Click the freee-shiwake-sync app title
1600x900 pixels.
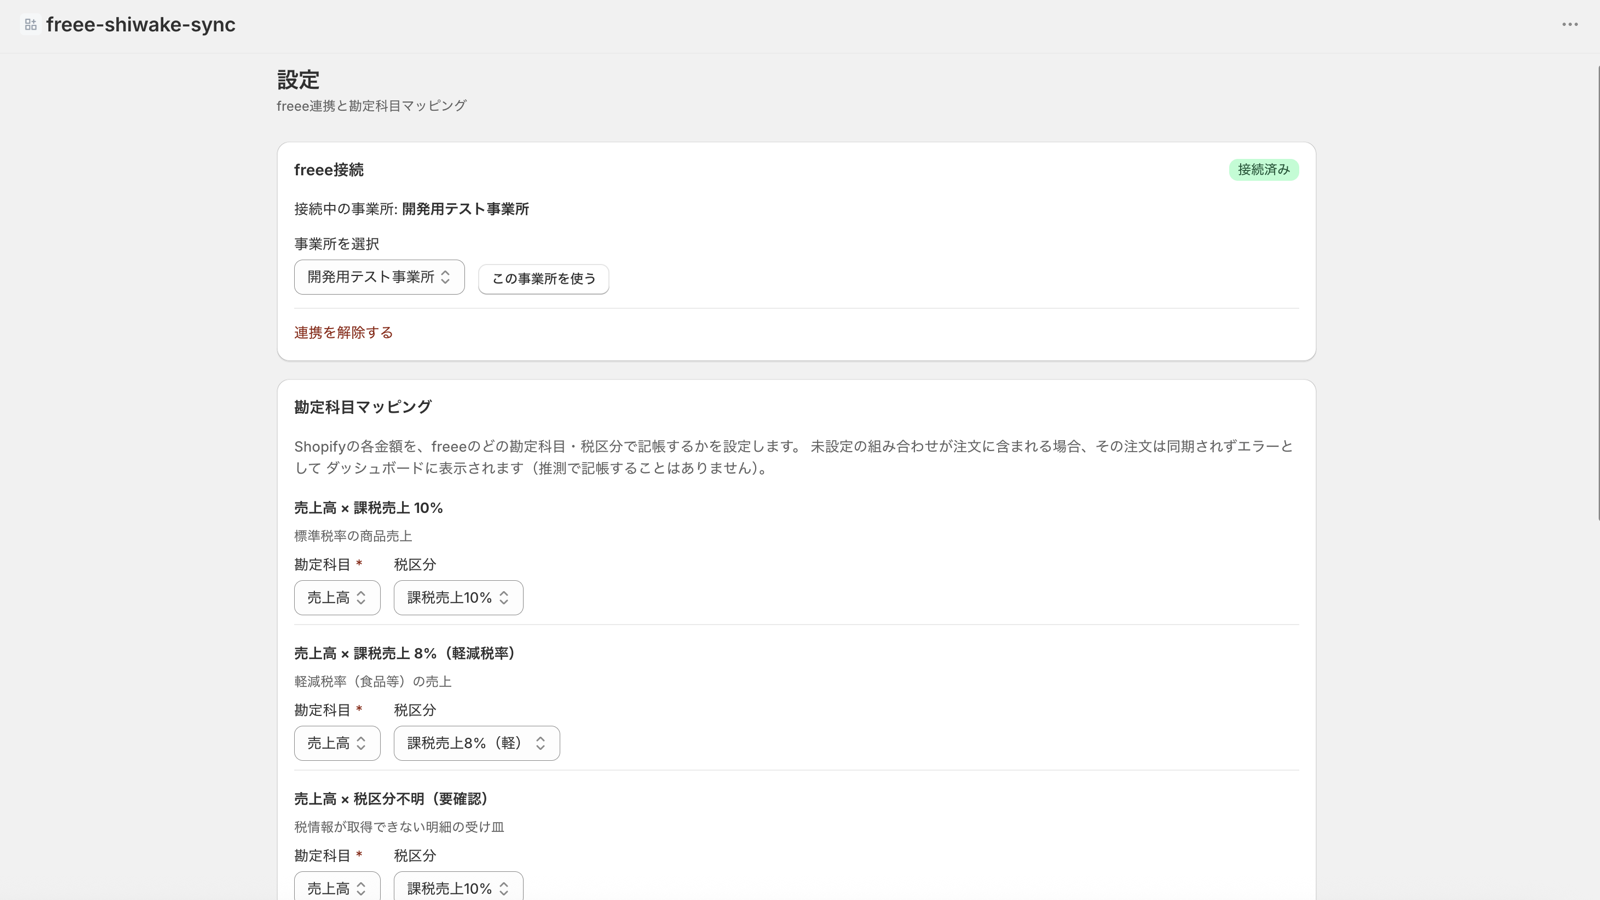tap(141, 25)
